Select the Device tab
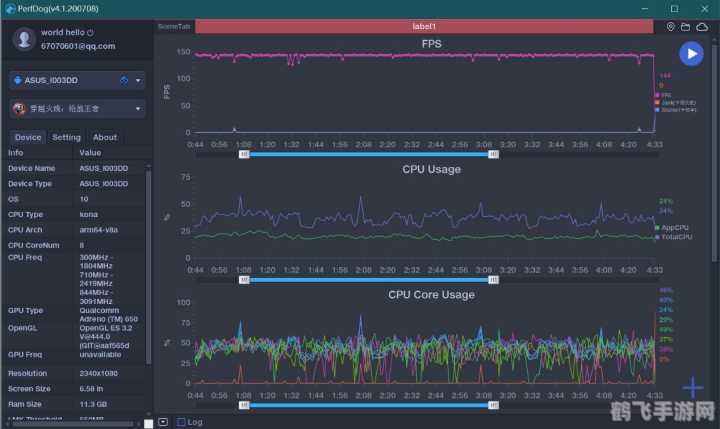Image resolution: width=720 pixels, height=429 pixels. [28, 137]
